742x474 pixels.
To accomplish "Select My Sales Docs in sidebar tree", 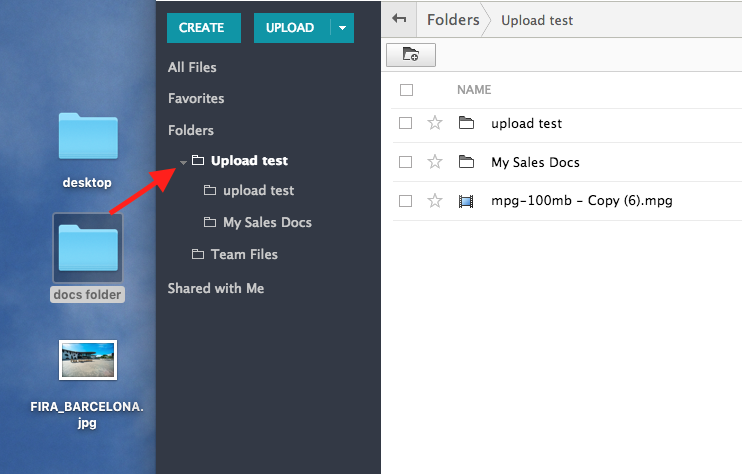I will tap(267, 222).
